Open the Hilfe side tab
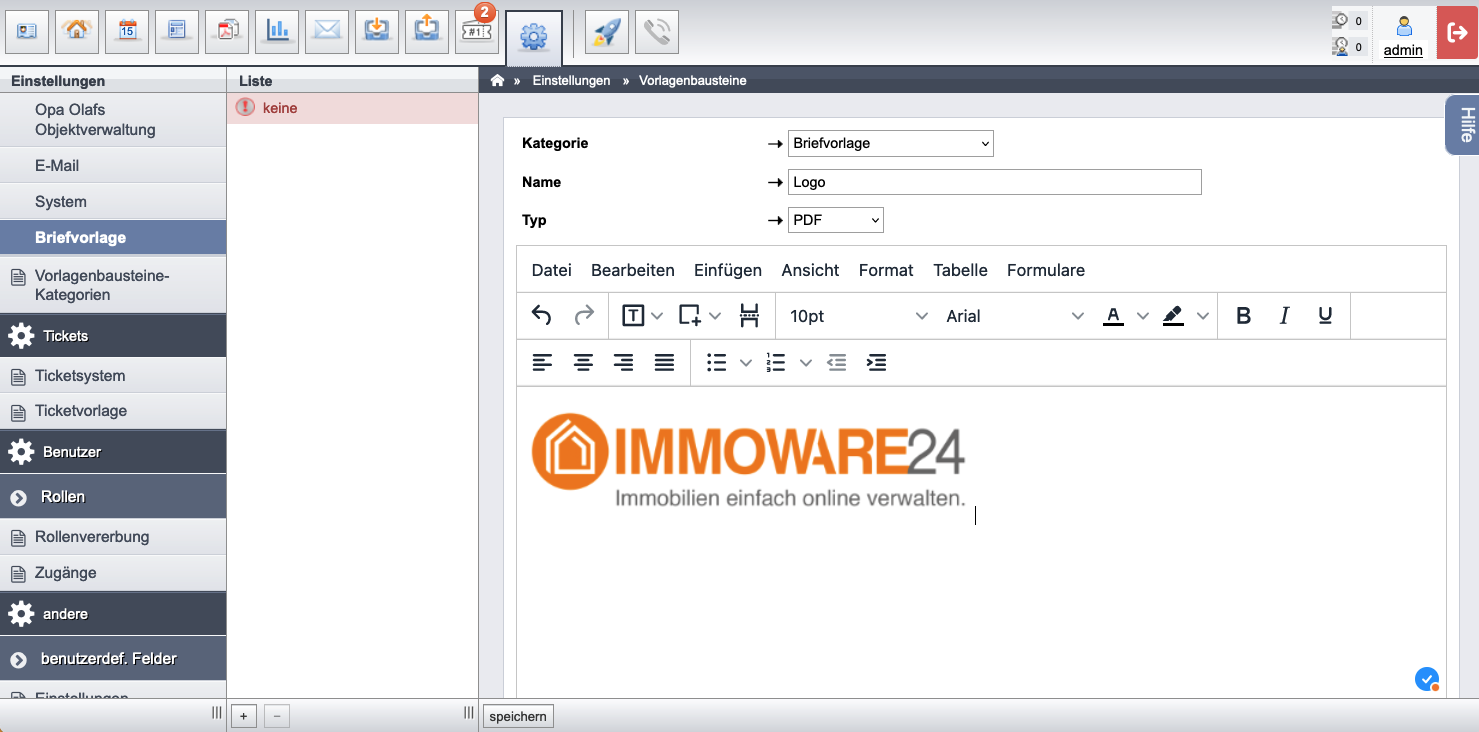The image size is (1479, 732). (x=1463, y=125)
